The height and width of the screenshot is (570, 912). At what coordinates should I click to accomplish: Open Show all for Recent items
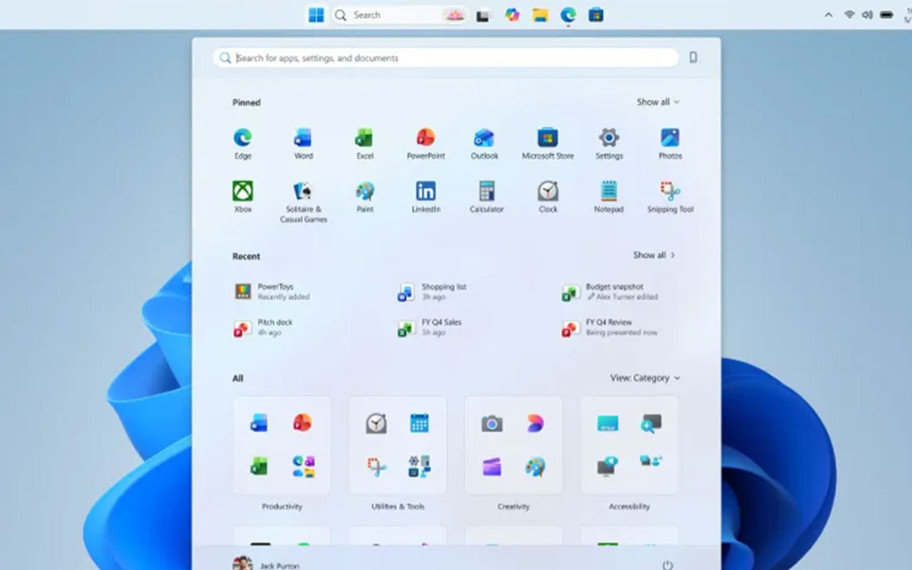tap(654, 255)
